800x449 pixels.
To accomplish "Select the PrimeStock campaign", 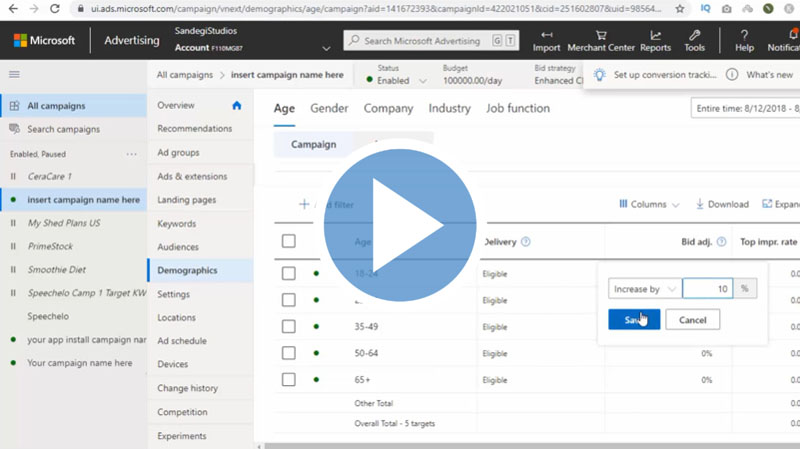I will coord(50,246).
